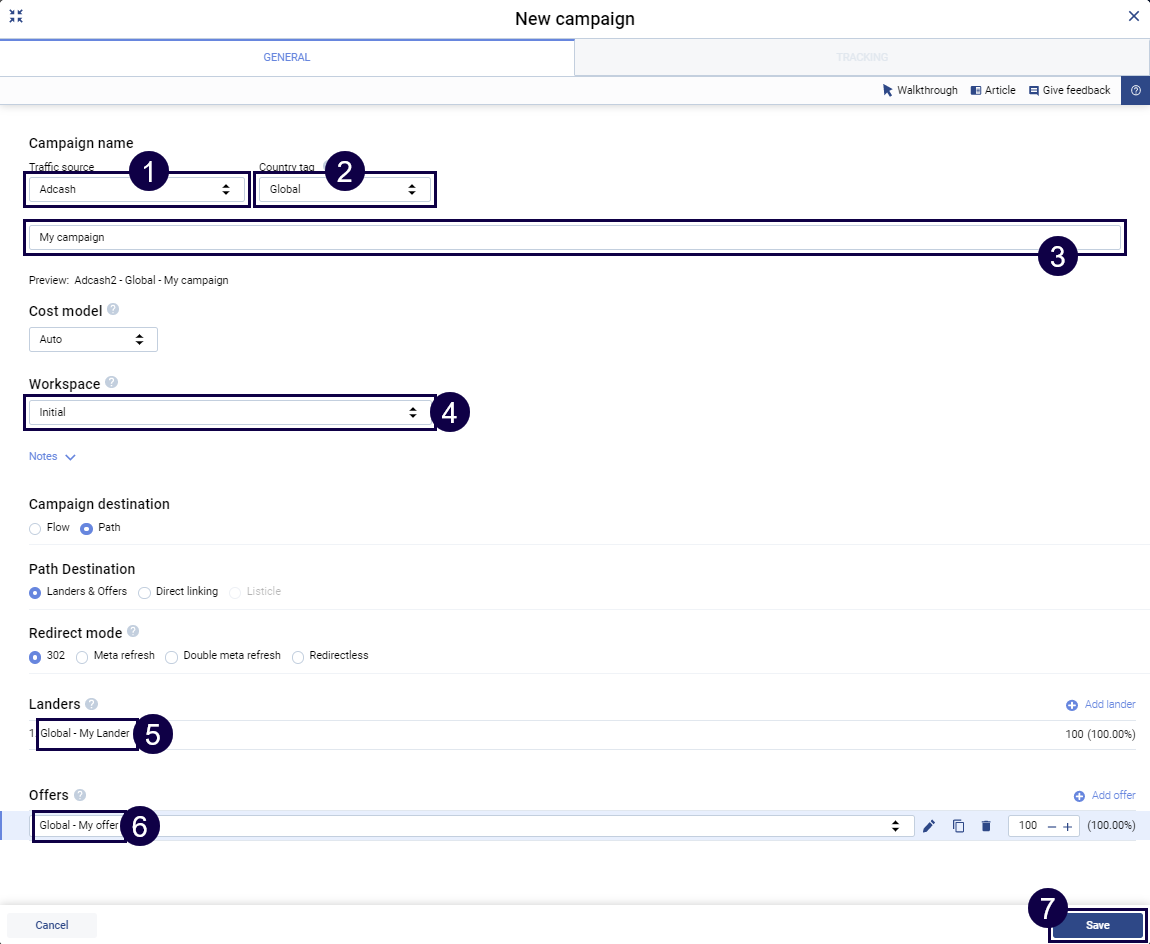Duplicate the offer using copy icon

tap(958, 826)
